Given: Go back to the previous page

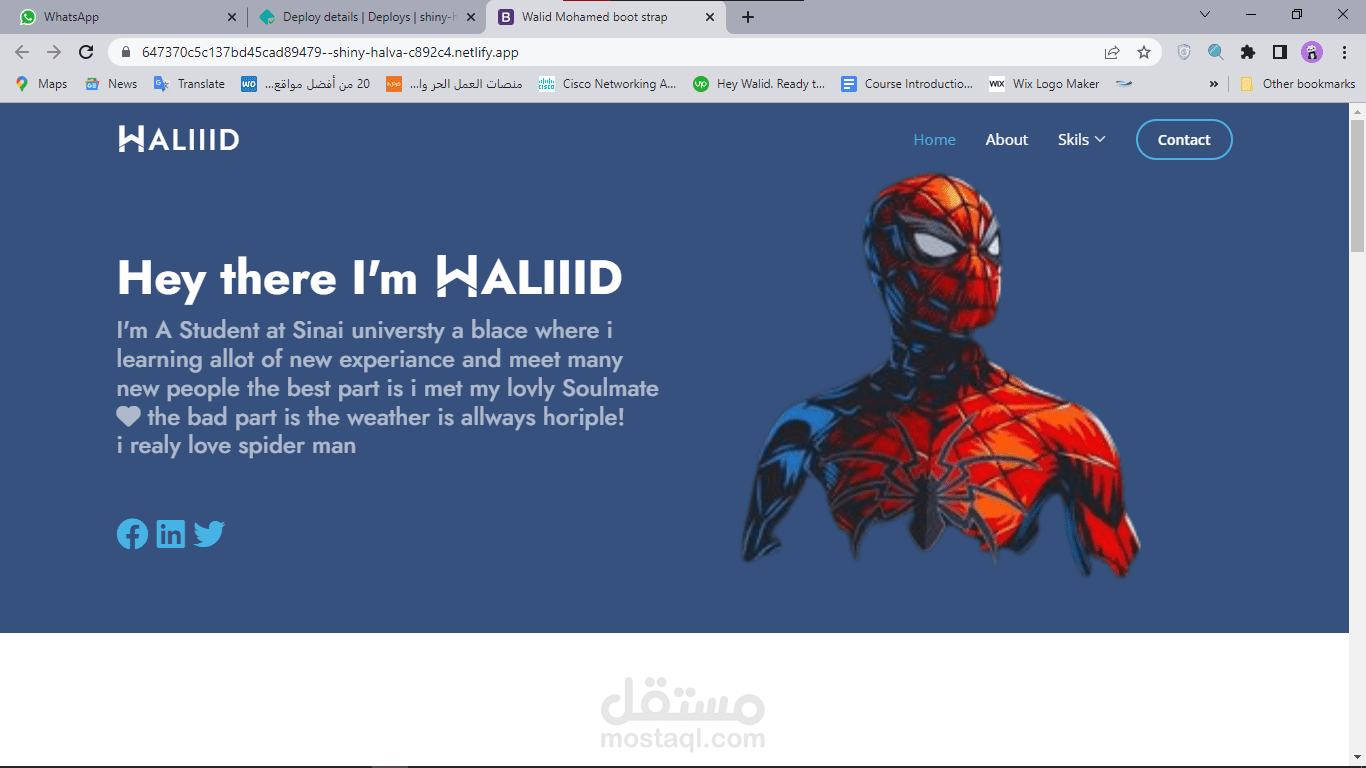Looking at the screenshot, I should (x=22, y=52).
